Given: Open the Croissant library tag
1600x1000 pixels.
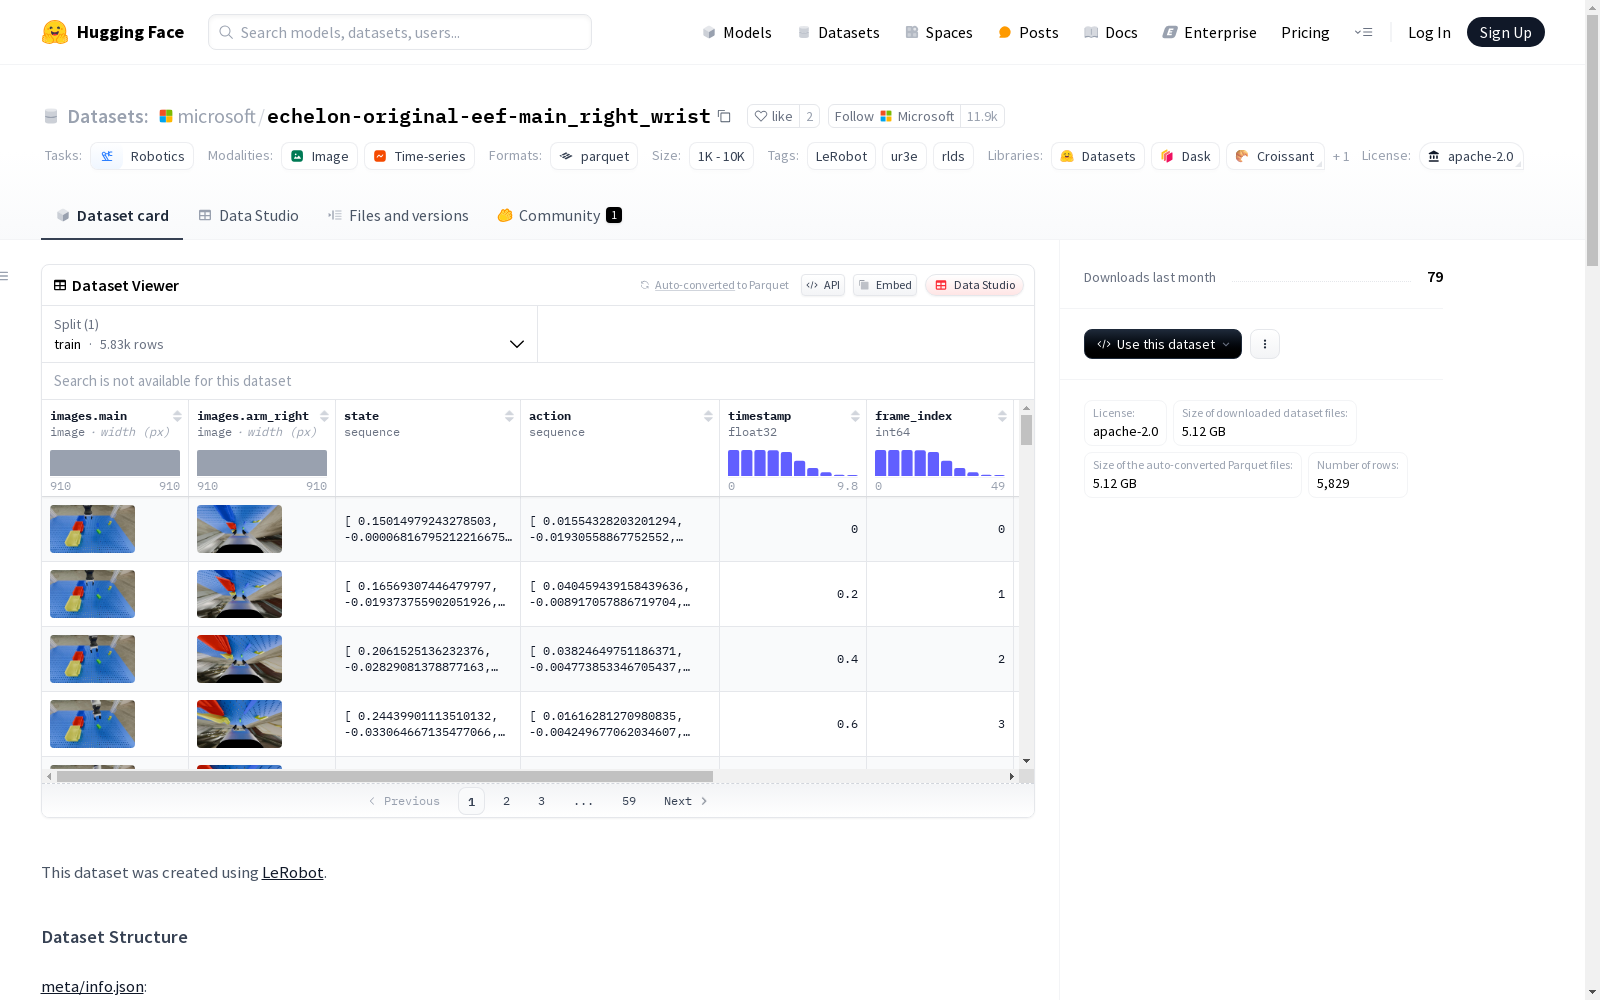Looking at the screenshot, I should pyautogui.click(x=1275, y=156).
